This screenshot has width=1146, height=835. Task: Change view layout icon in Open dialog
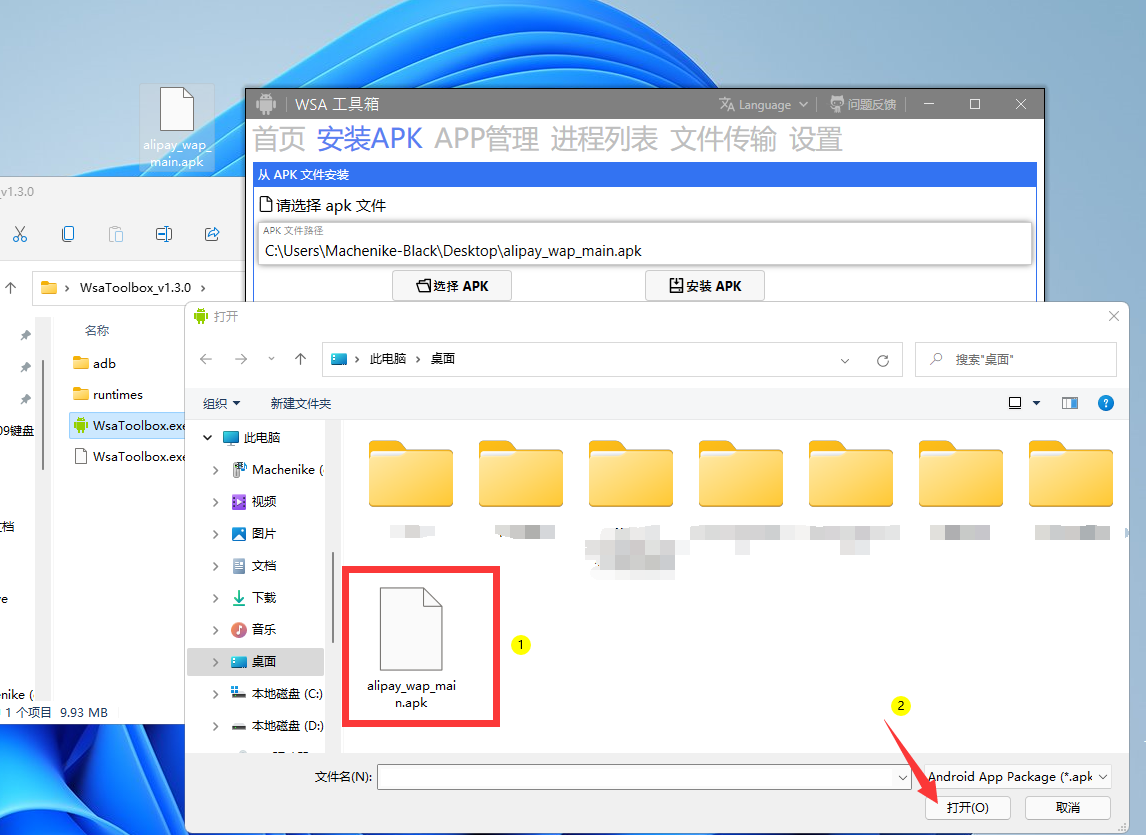coord(1014,403)
